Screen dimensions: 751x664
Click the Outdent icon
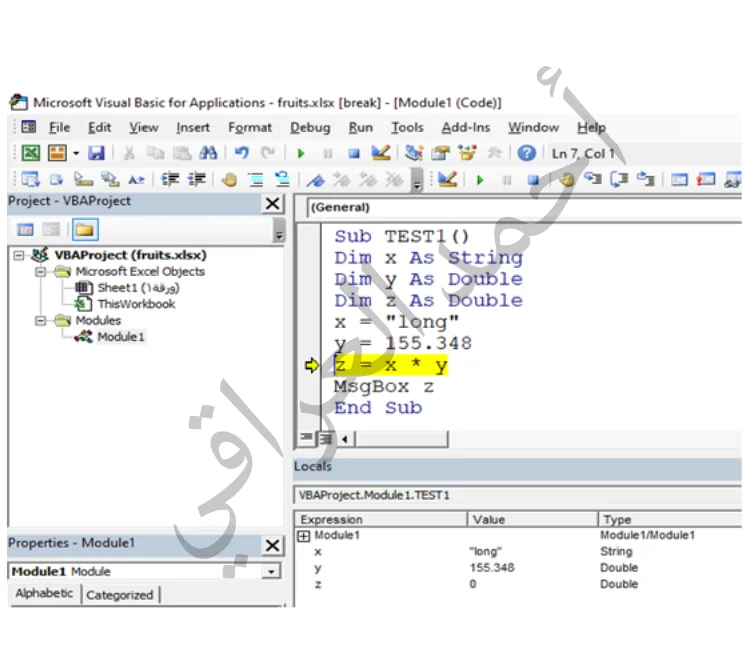click(x=197, y=180)
